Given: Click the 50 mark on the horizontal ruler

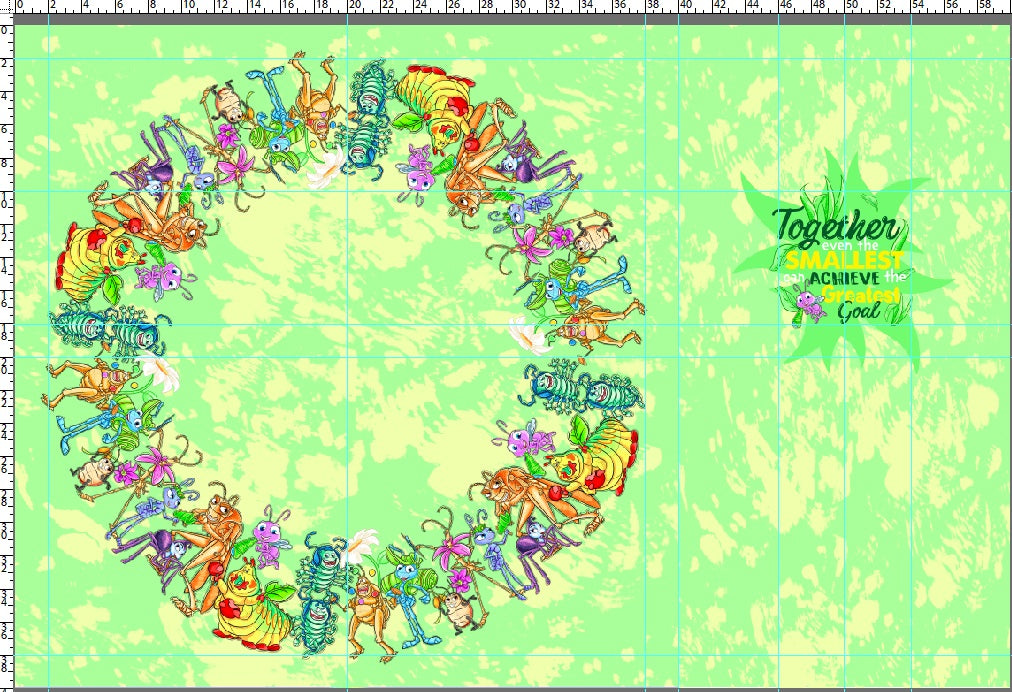Looking at the screenshot, I should 849,8.
